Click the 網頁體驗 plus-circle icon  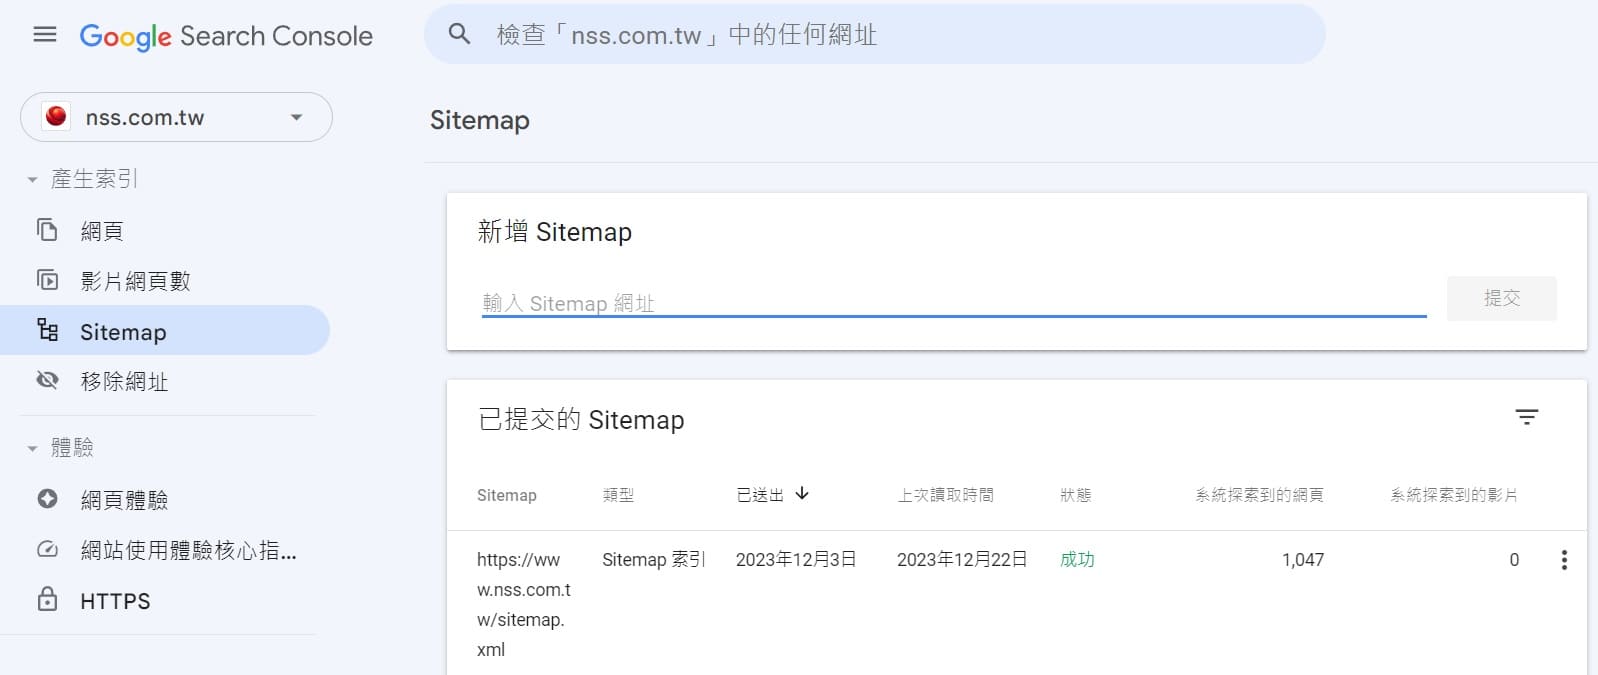point(47,499)
